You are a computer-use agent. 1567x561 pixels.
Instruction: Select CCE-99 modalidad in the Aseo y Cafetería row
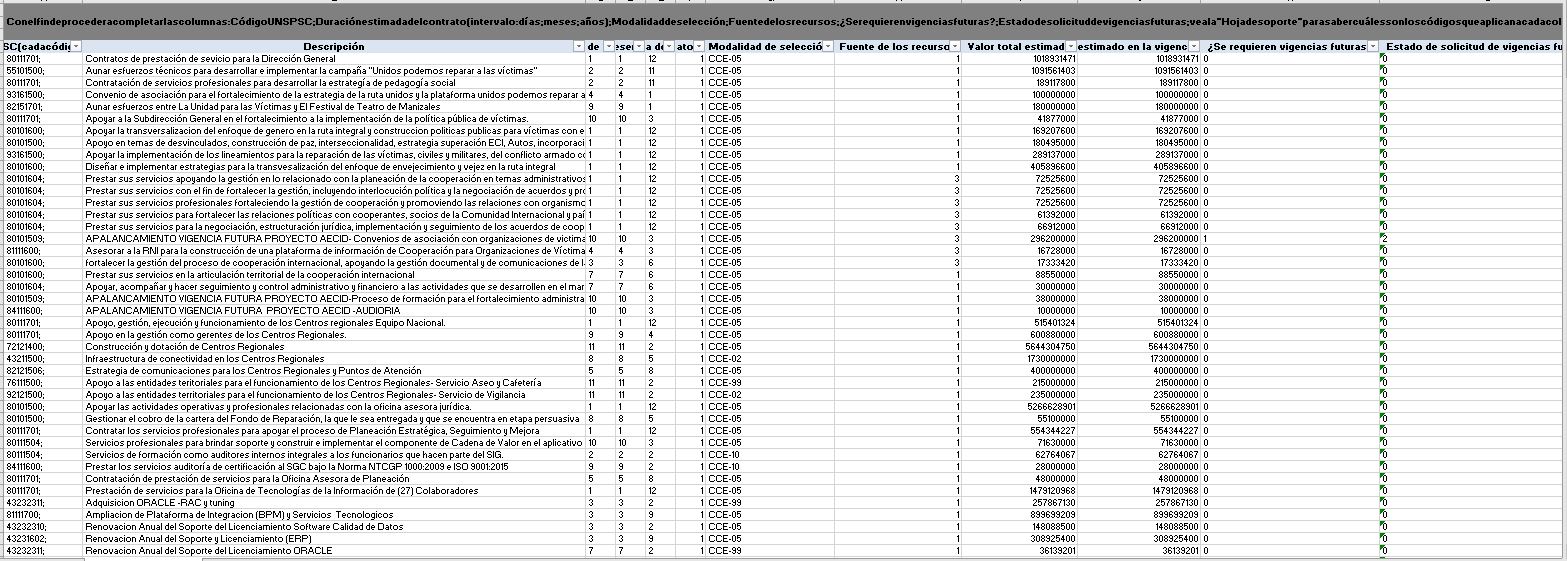point(770,383)
